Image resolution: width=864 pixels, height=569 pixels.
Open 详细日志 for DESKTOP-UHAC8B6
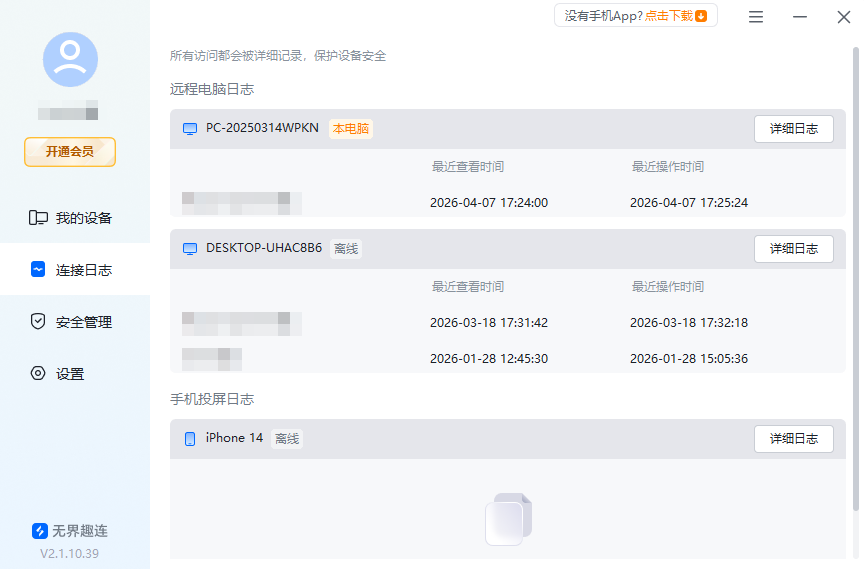pos(793,249)
